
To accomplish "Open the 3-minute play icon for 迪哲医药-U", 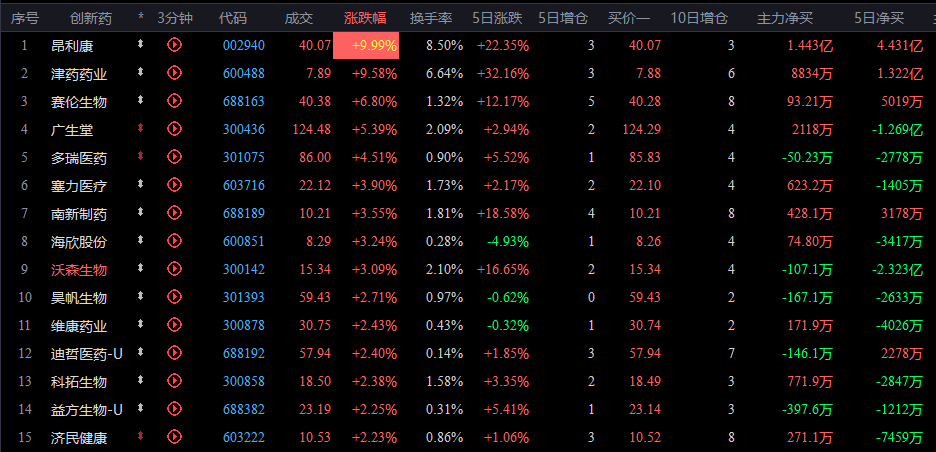I will [x=174, y=352].
